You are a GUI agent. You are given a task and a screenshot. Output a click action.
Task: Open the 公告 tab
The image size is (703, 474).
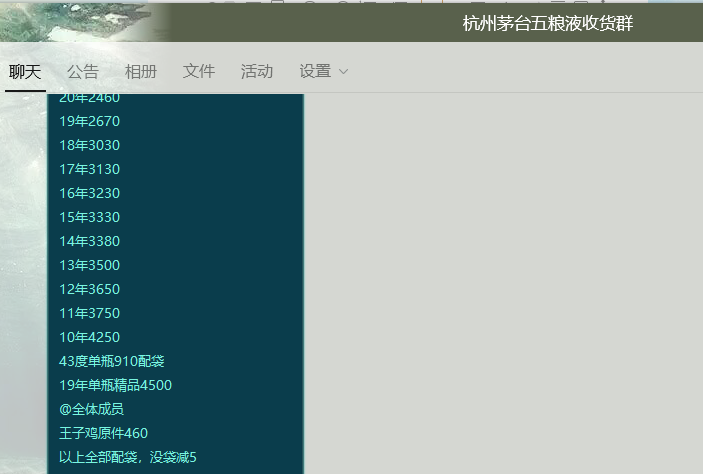coord(83,72)
